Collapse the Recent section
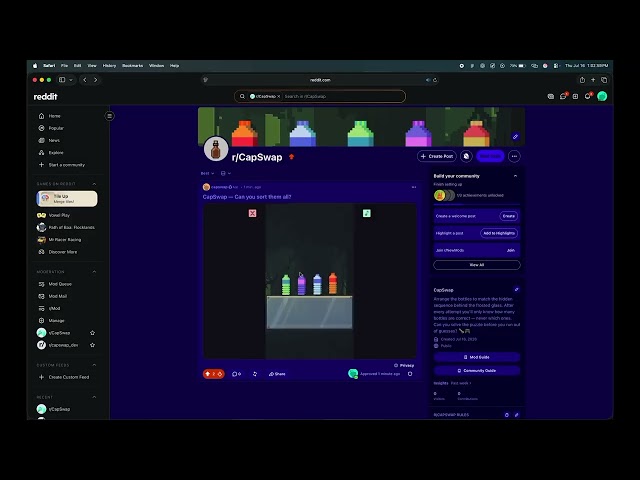This screenshot has height=480, width=640. (94, 397)
